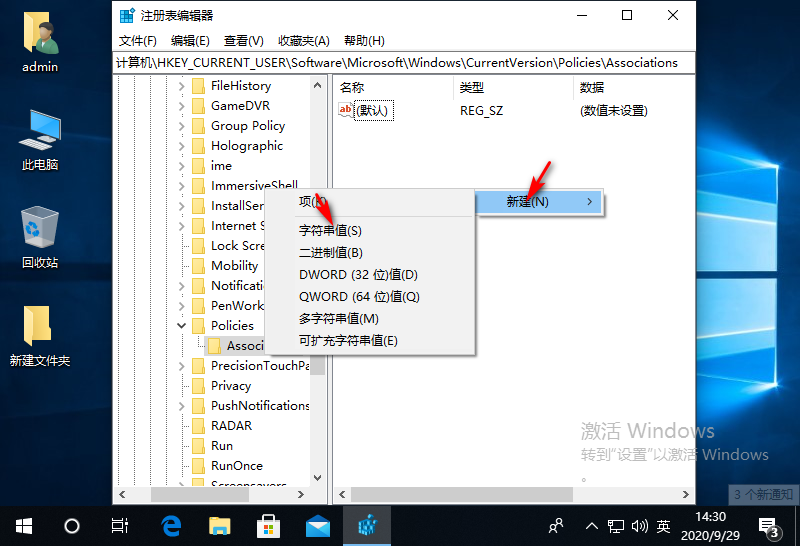Image resolution: width=800 pixels, height=546 pixels.
Task: Open the 查看(V) menu
Action: (x=243, y=41)
